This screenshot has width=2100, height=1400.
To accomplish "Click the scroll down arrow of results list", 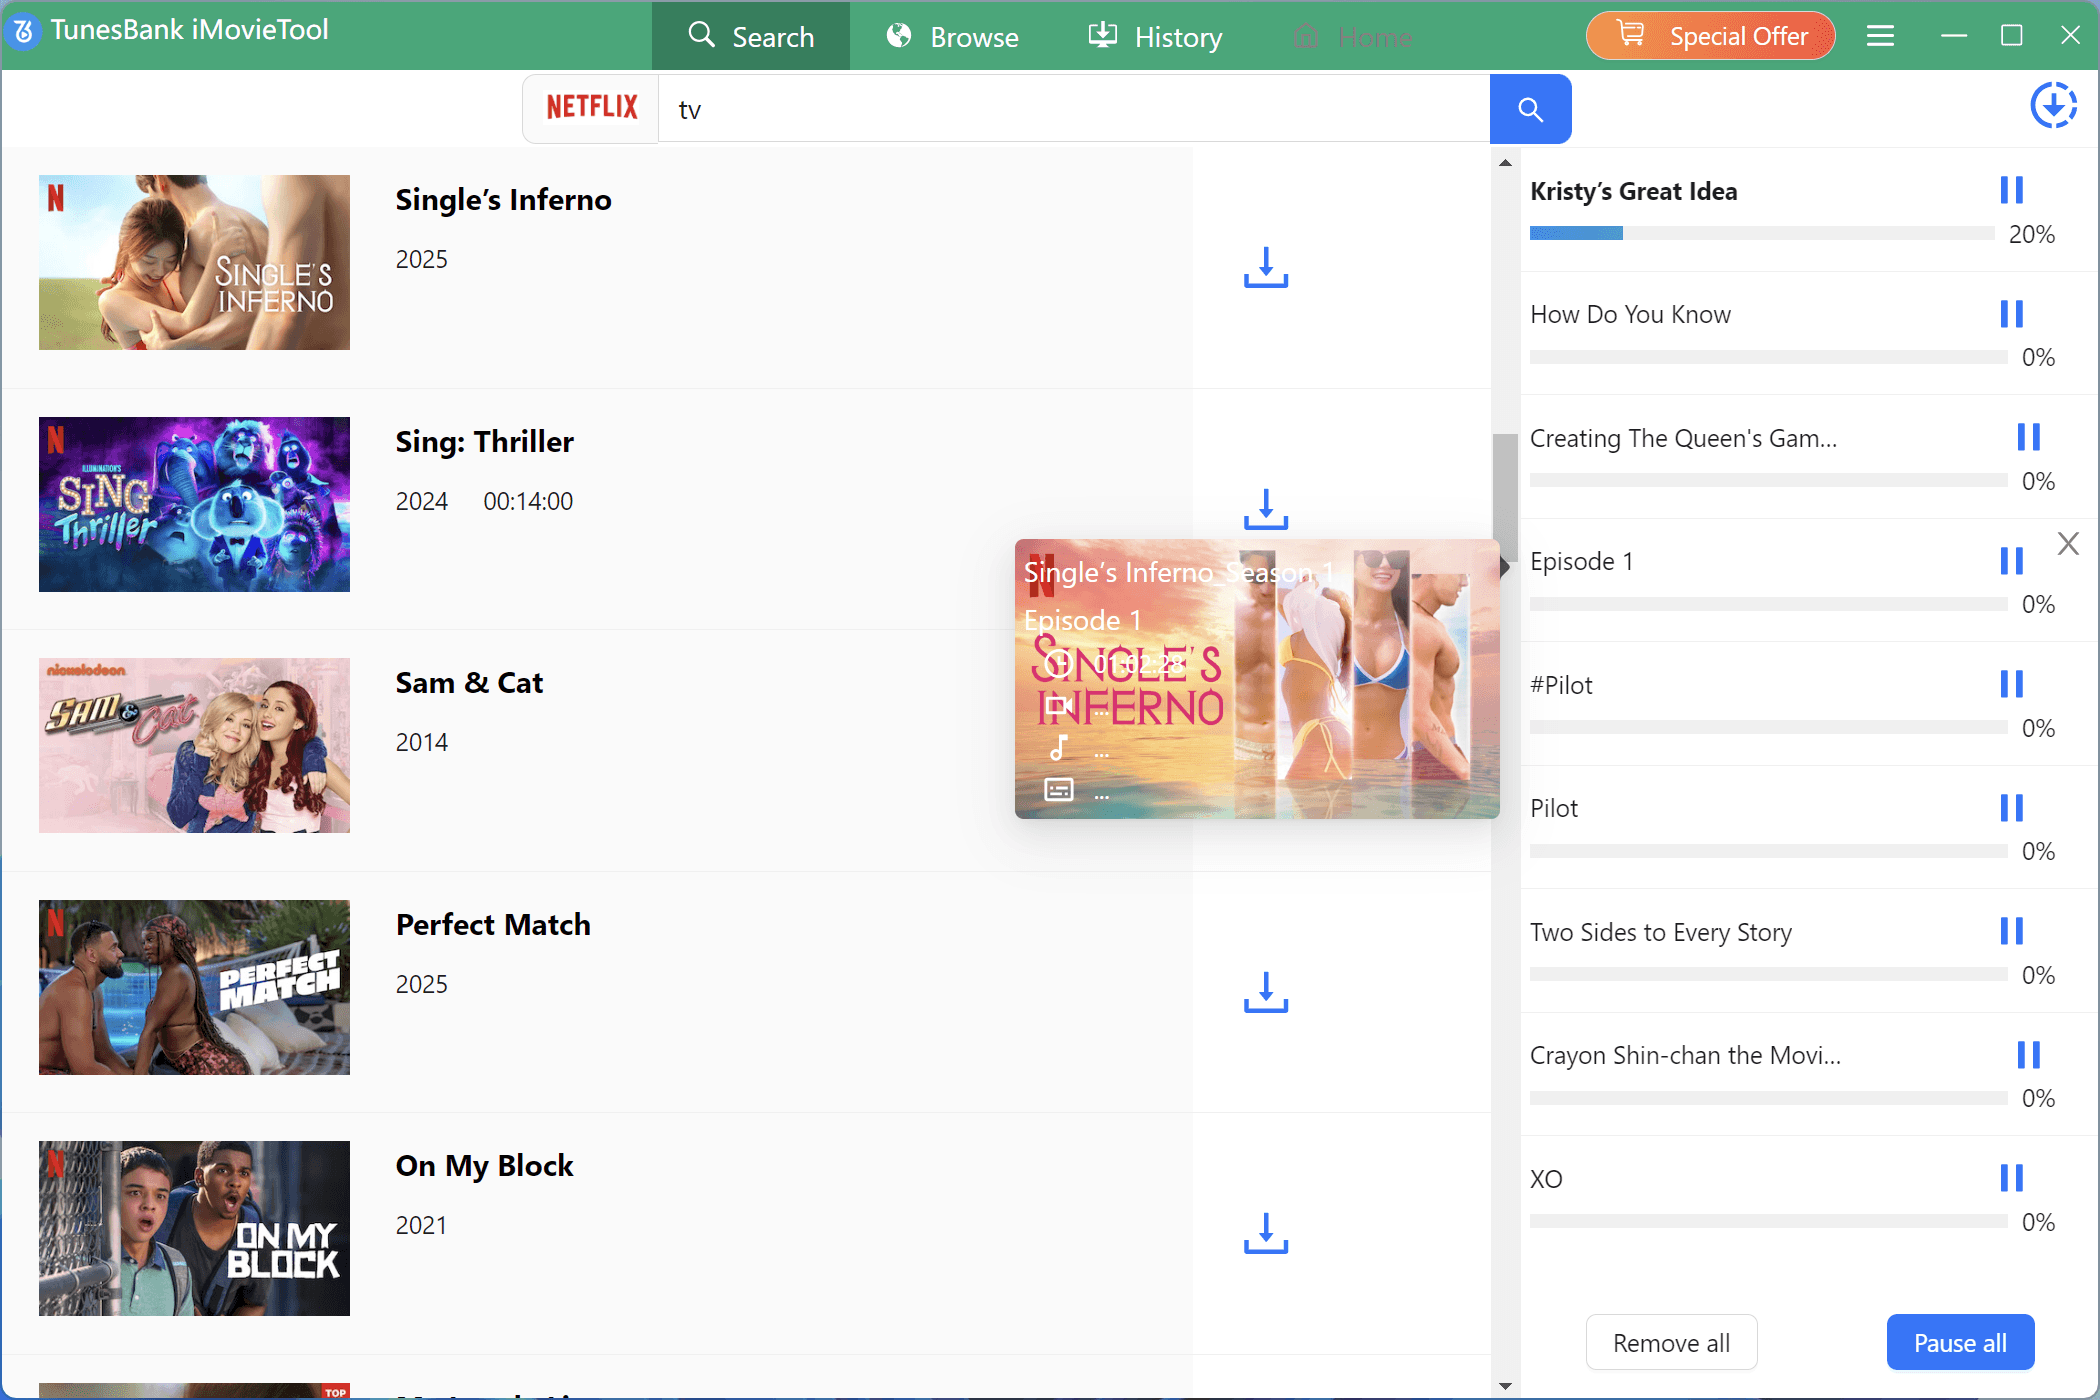I will (x=1505, y=1386).
